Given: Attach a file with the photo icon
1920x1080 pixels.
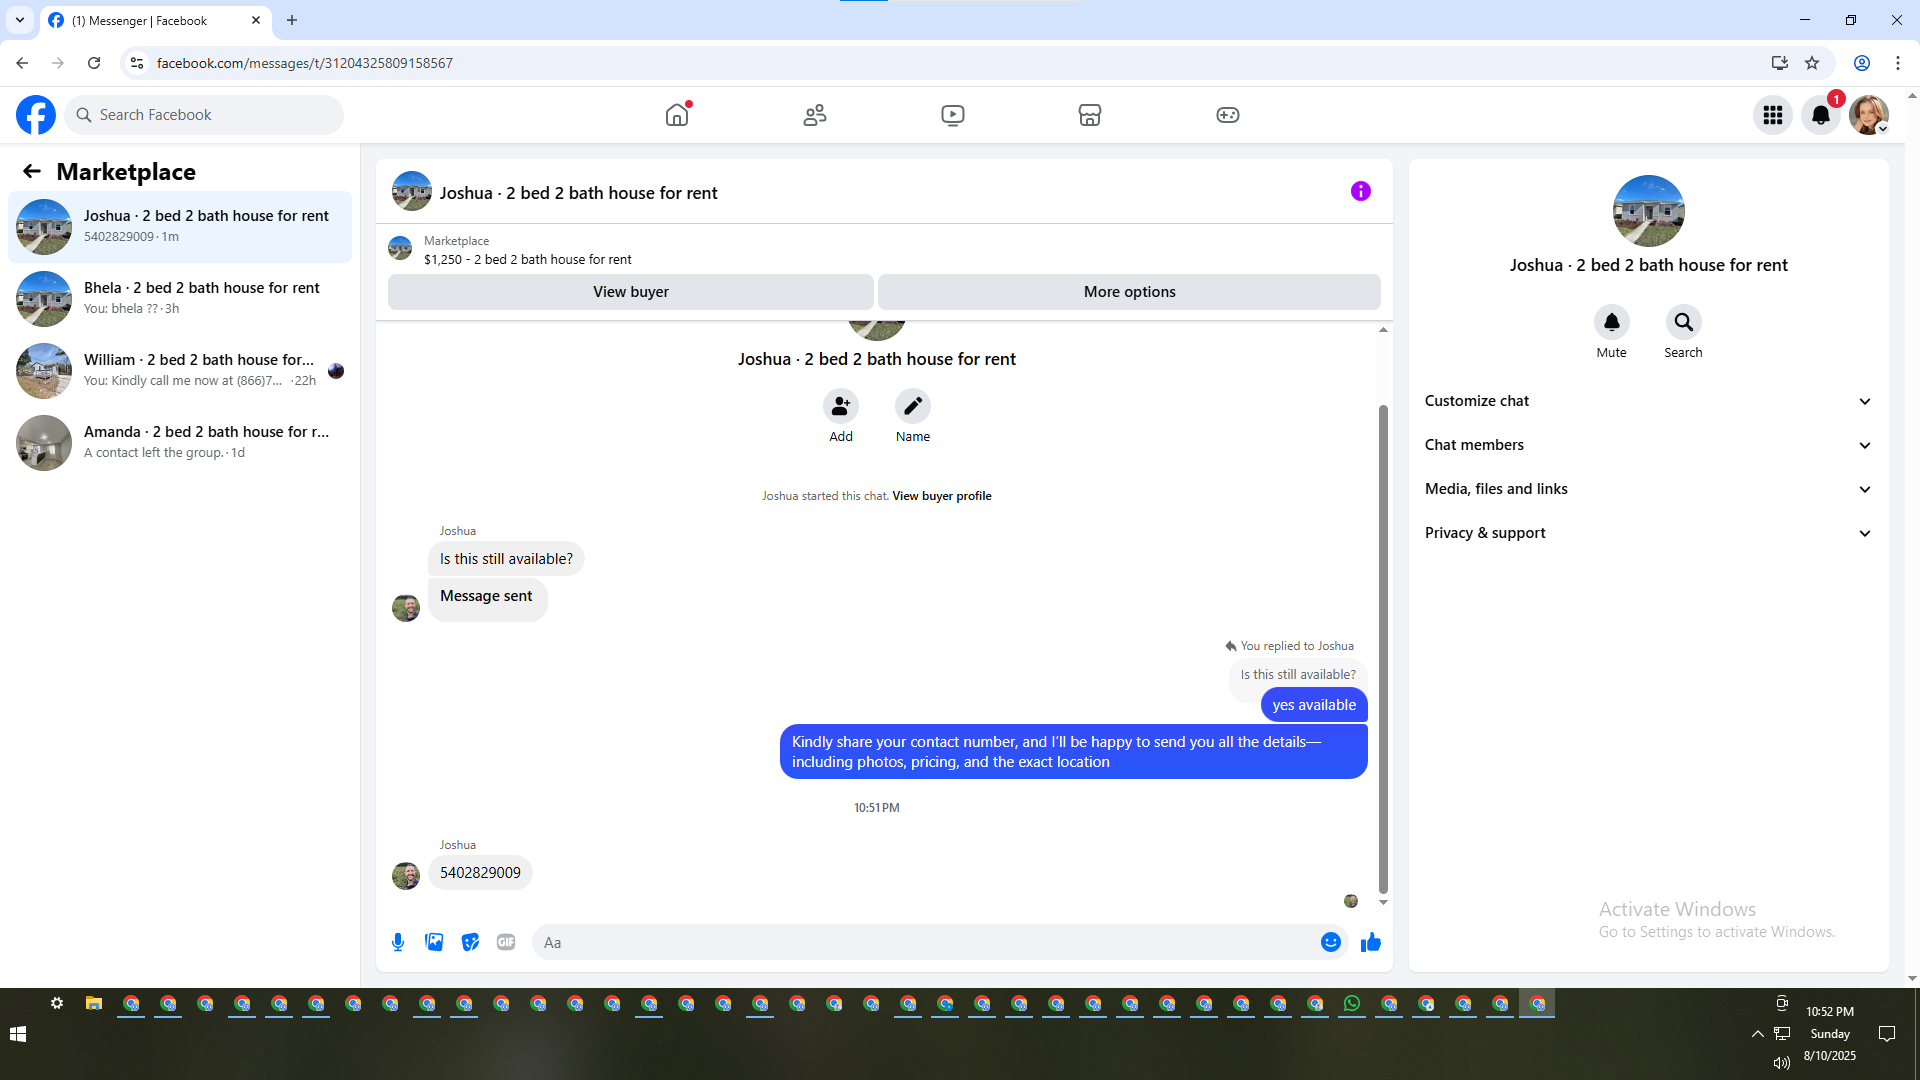Looking at the screenshot, I should (434, 942).
